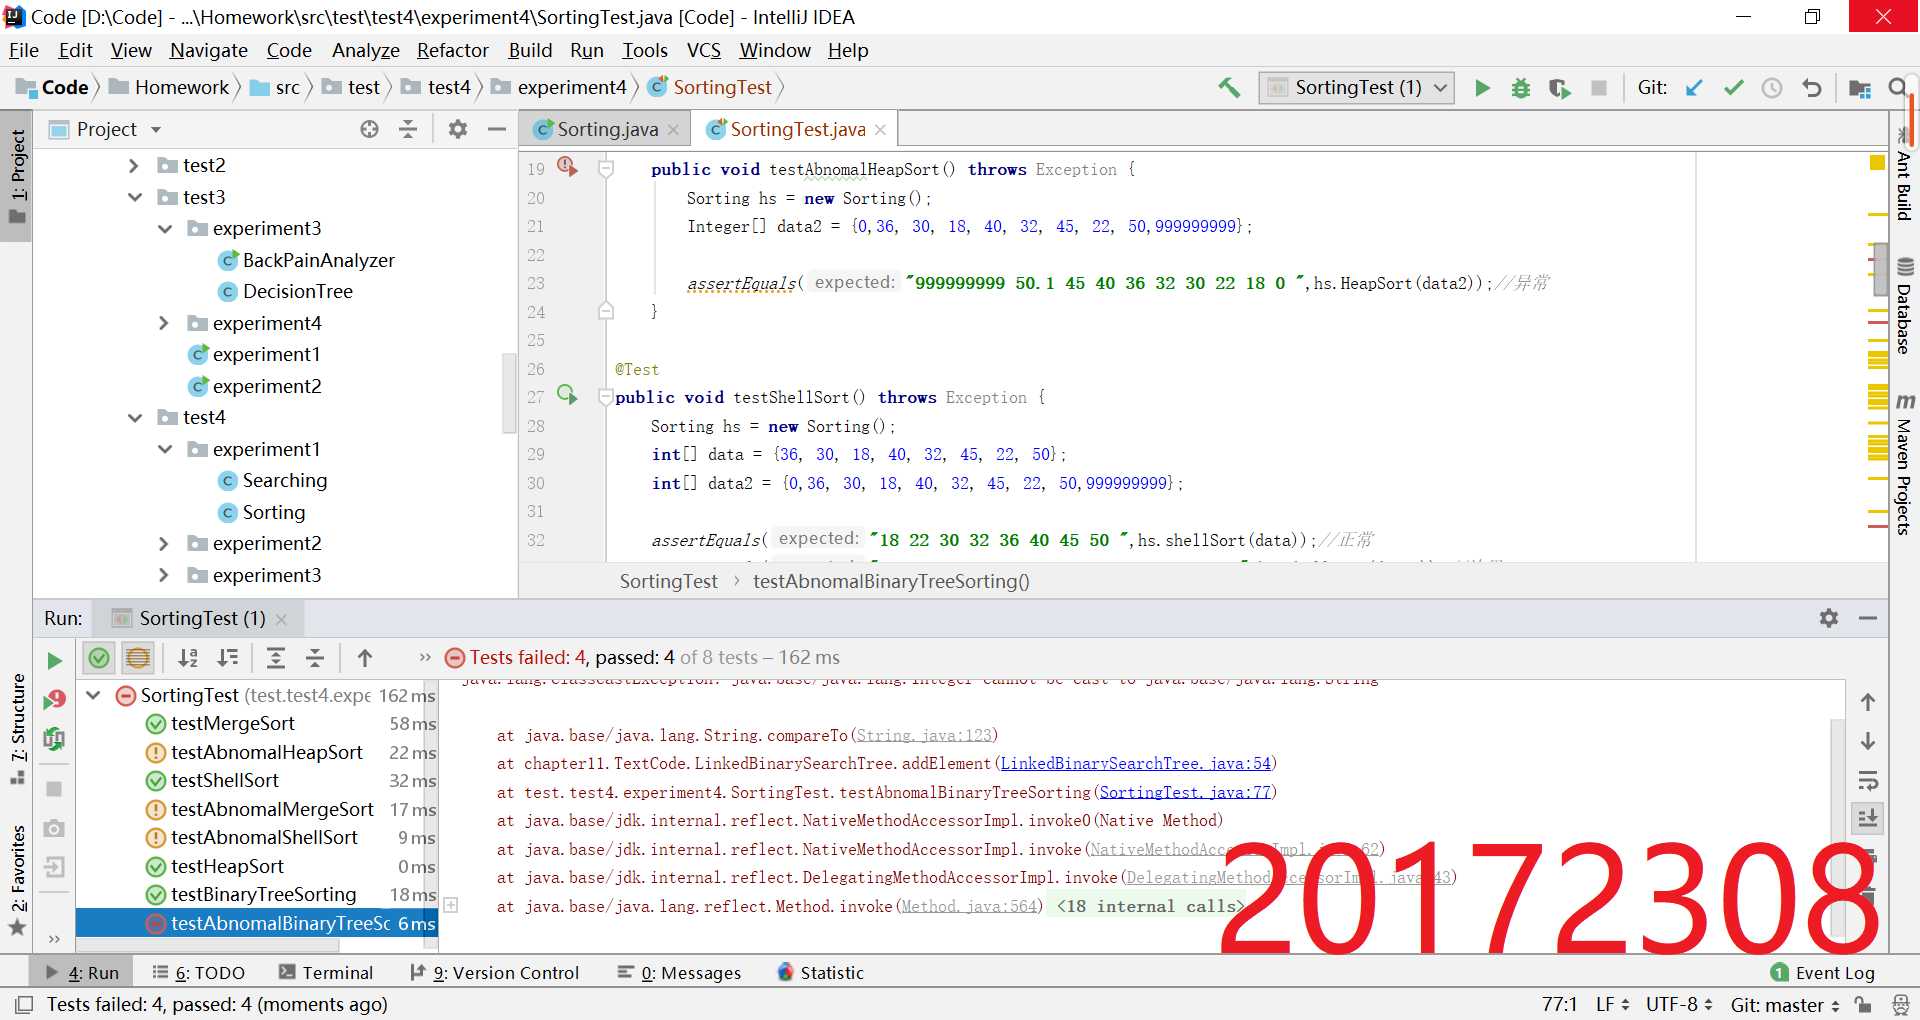The height and width of the screenshot is (1020, 1920).
Task: Start debugging with the bug icon
Action: pos(1520,88)
